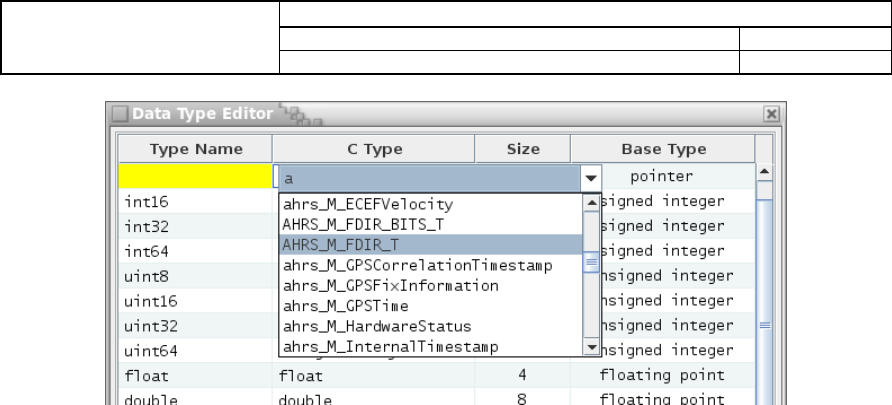Select the uint64 type name cell
Viewport: 892px width, 405px height.
[x=196, y=350]
